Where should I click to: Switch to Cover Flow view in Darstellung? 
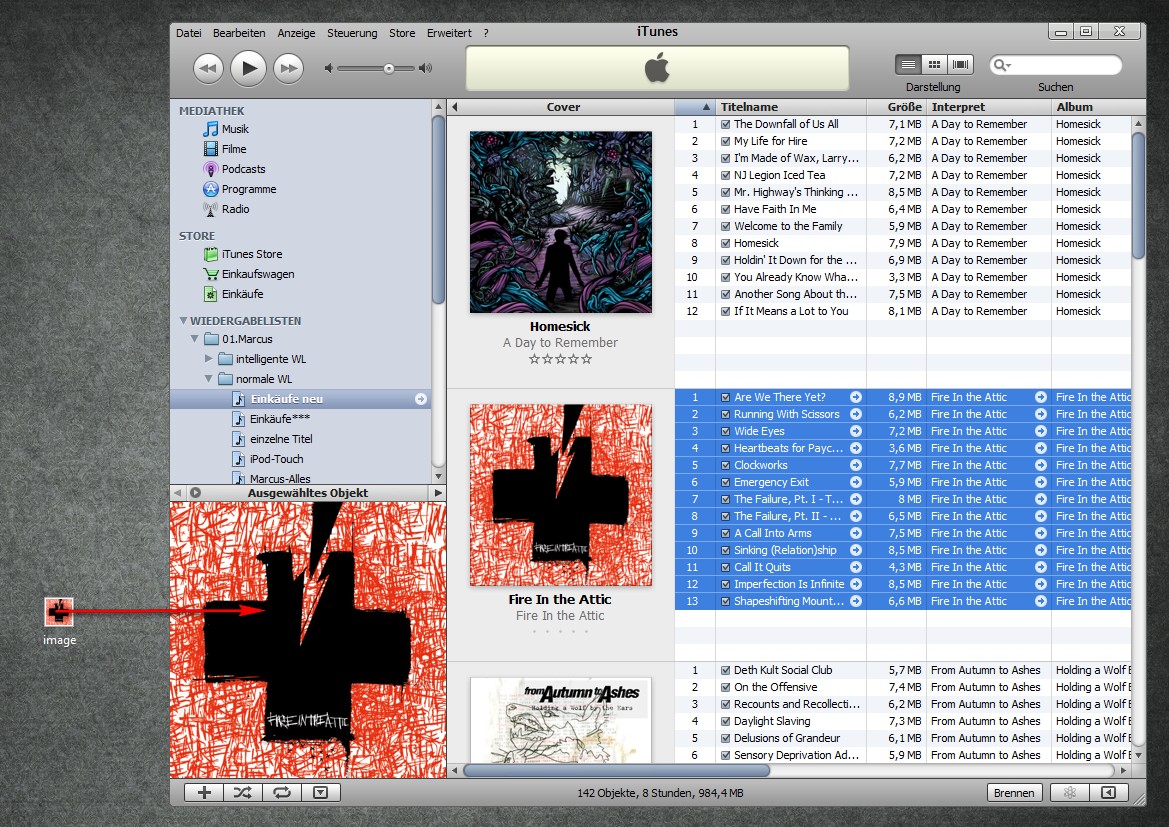(x=960, y=65)
